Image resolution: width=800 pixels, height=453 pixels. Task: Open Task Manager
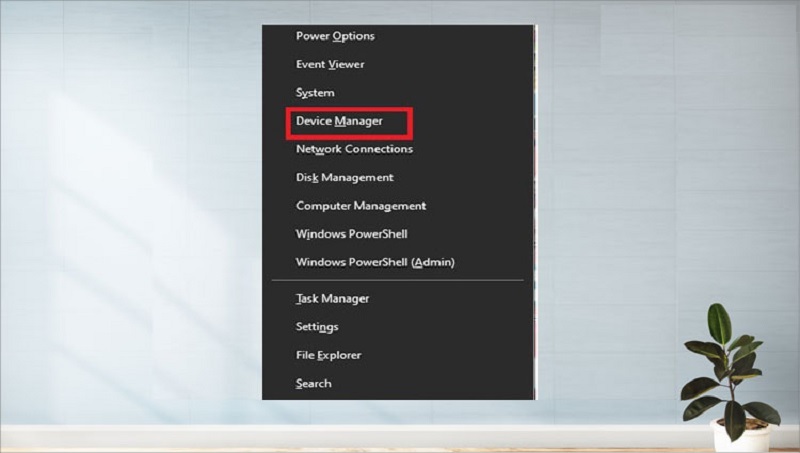click(332, 298)
